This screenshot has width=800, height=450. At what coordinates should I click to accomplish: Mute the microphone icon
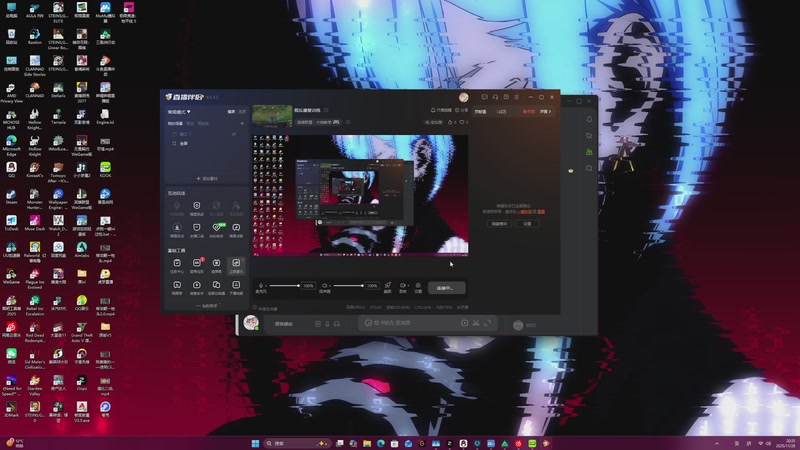(x=261, y=286)
